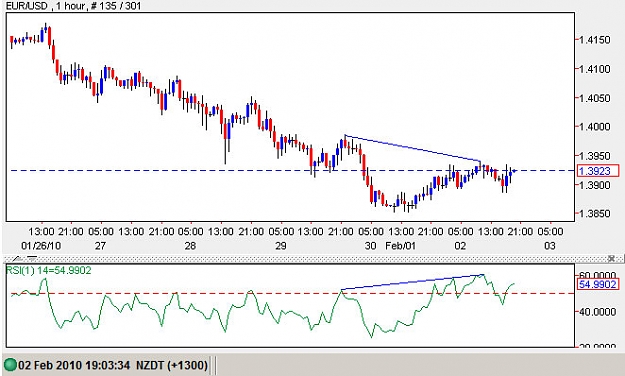Click the 01/26/10 date label
This screenshot has width=625, height=376.
(x=41, y=246)
